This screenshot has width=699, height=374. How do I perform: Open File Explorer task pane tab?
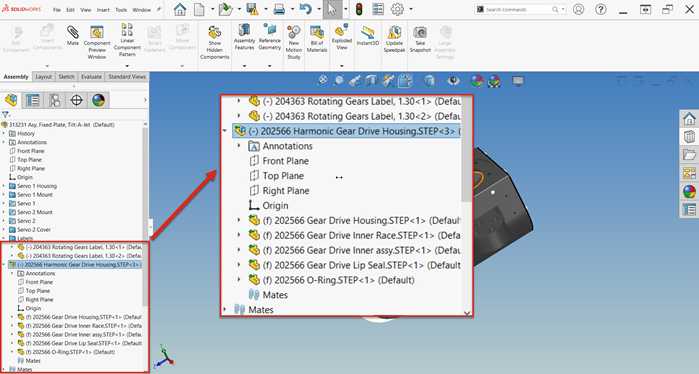pyautogui.click(x=689, y=155)
